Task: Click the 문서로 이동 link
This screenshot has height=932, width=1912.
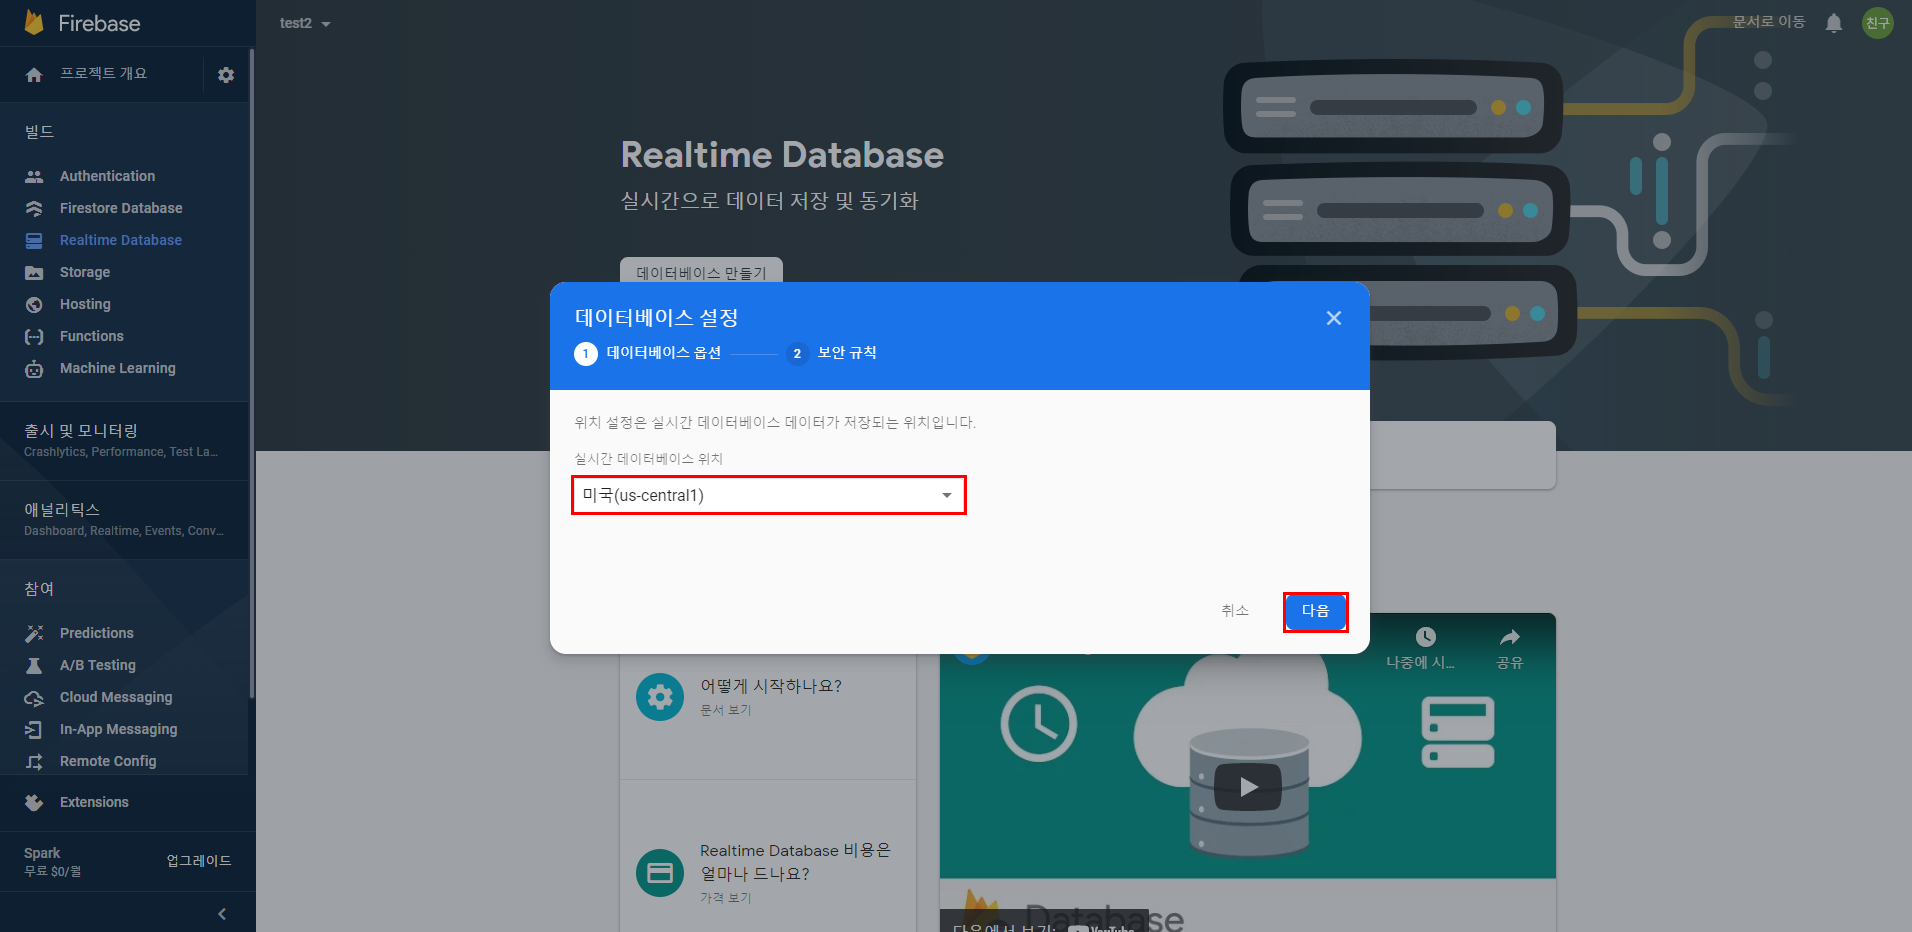Action: coord(1769,22)
